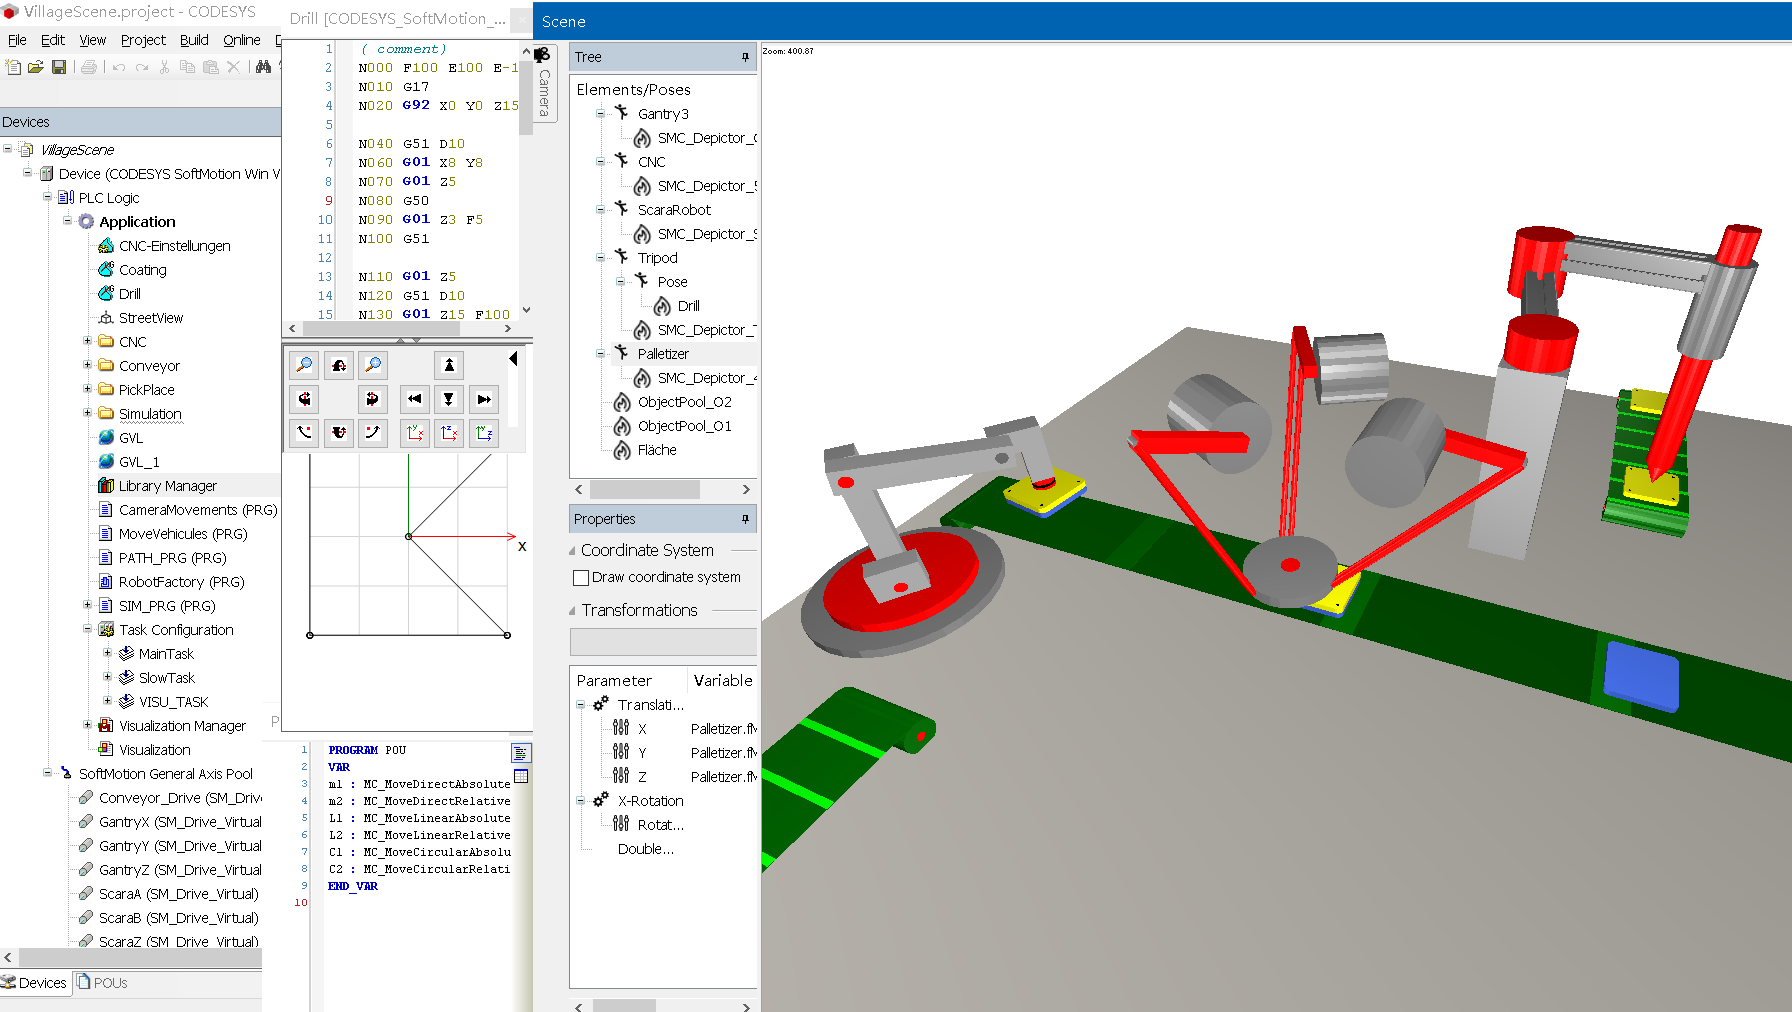Collapse the Task Configuration node

point(87,629)
